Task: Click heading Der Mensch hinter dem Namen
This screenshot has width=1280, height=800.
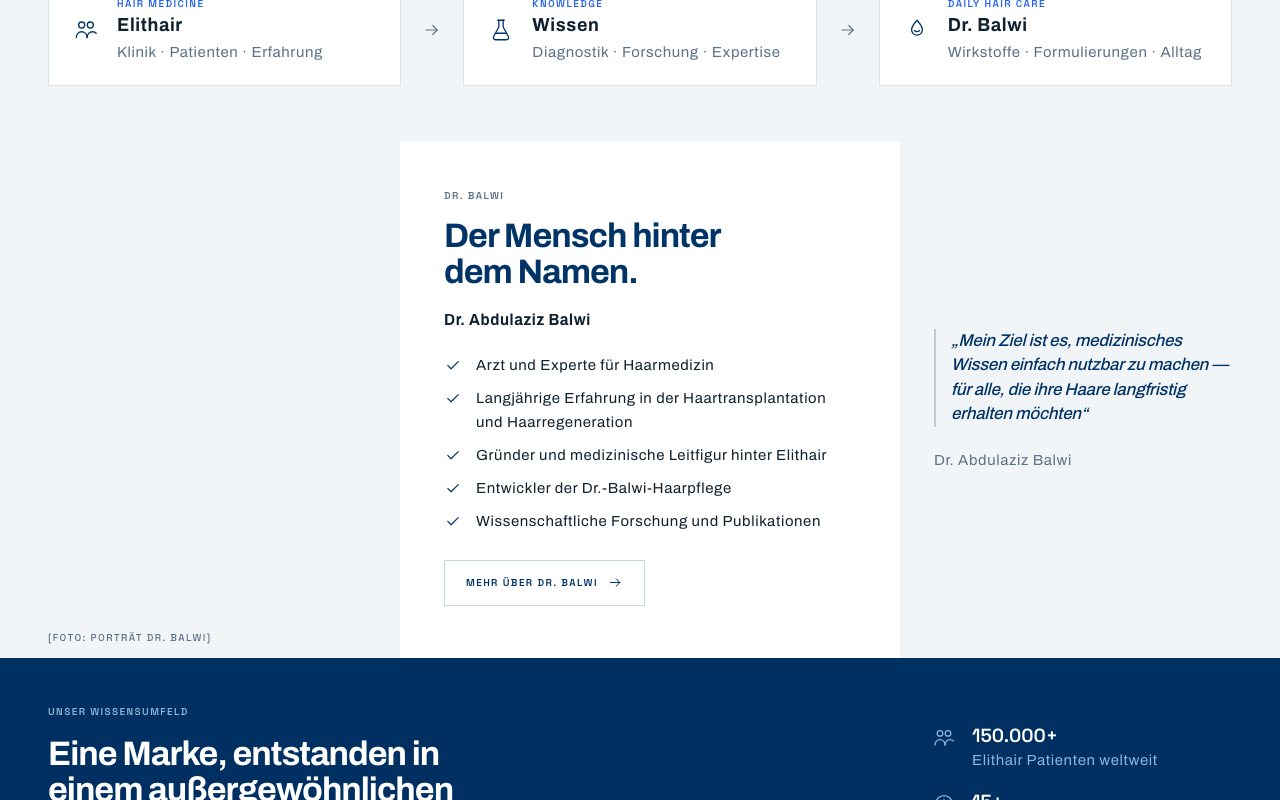Action: click(583, 254)
